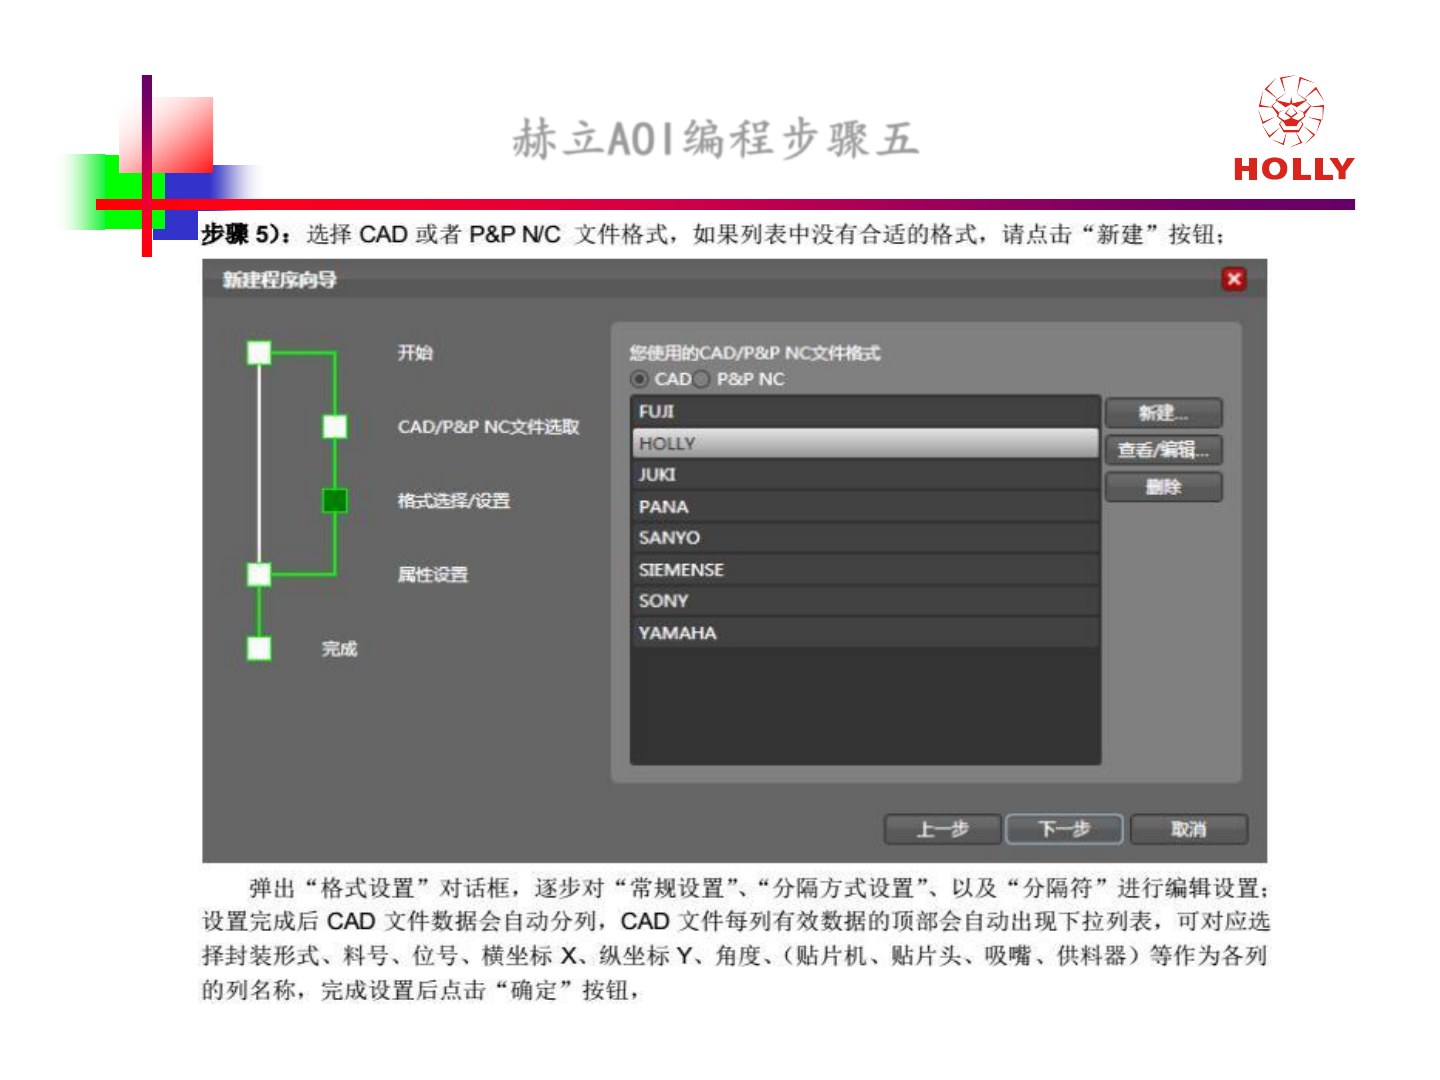This screenshot has width=1440, height=1080.
Task: Select the P&P NC radio button
Action: (702, 379)
